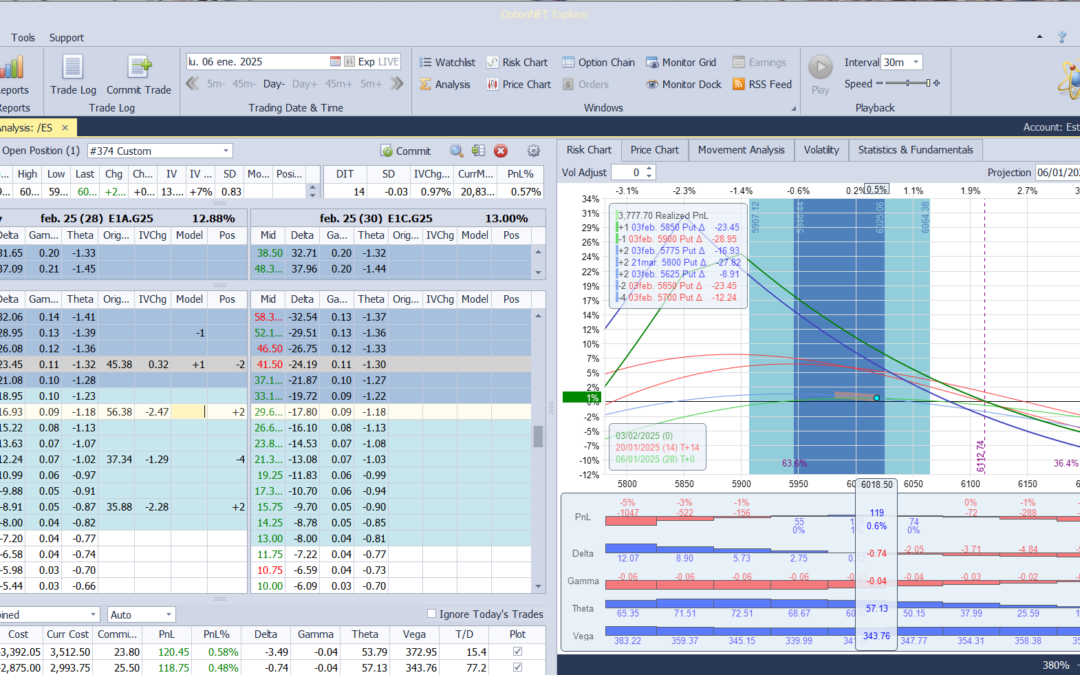Decrease playback speed with minus icon
1080x675 pixels.
click(878, 83)
